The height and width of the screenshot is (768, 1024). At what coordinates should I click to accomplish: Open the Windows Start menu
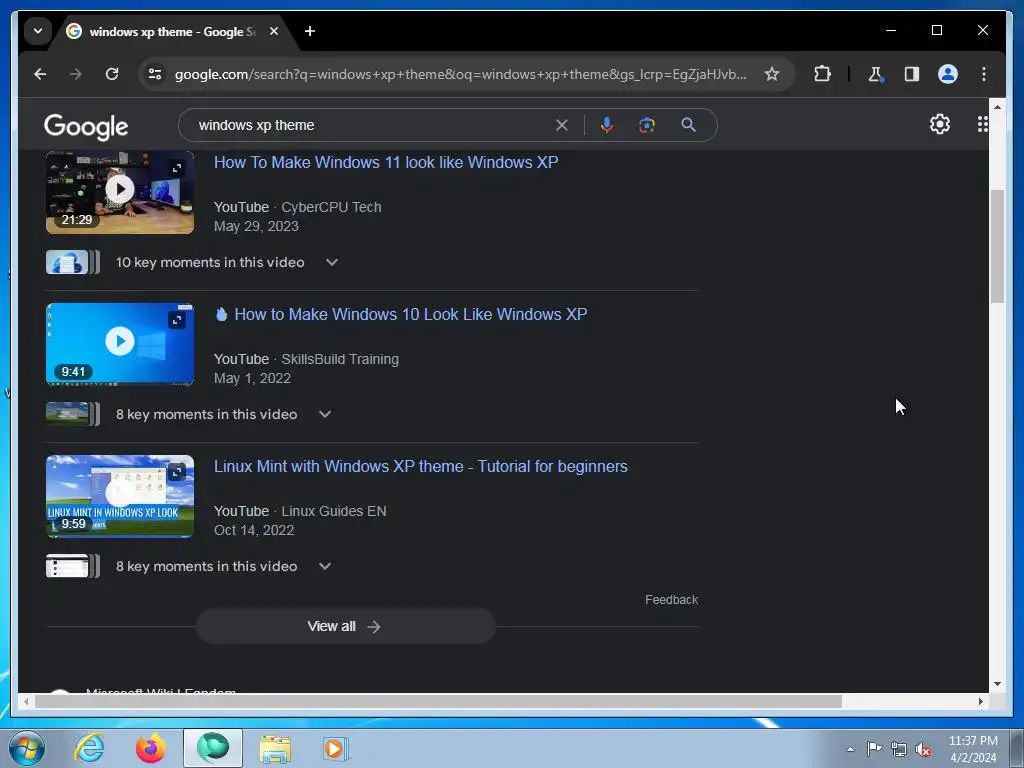(26, 748)
